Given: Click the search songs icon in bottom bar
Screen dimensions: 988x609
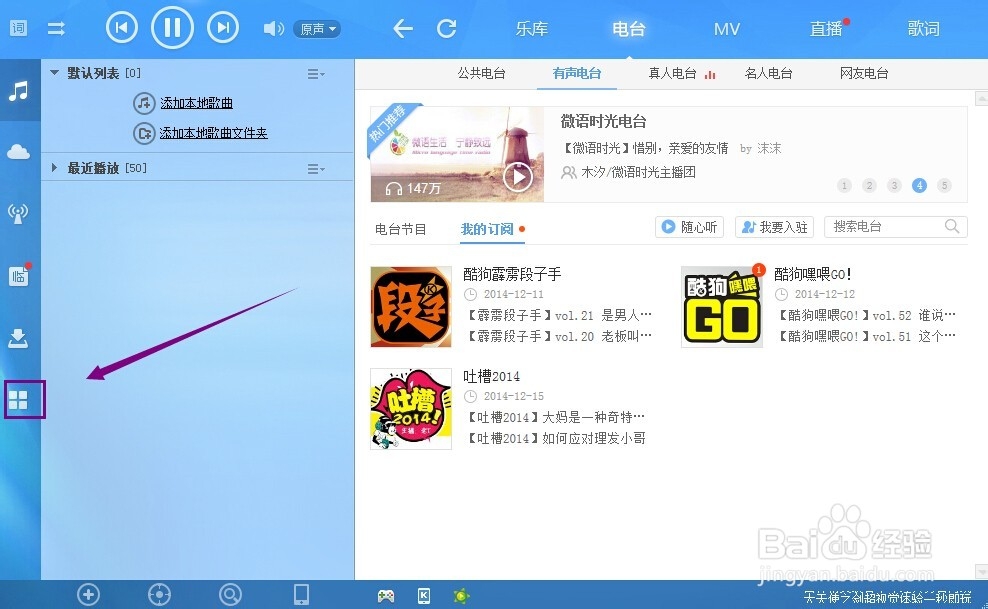Looking at the screenshot, I should 231,595.
